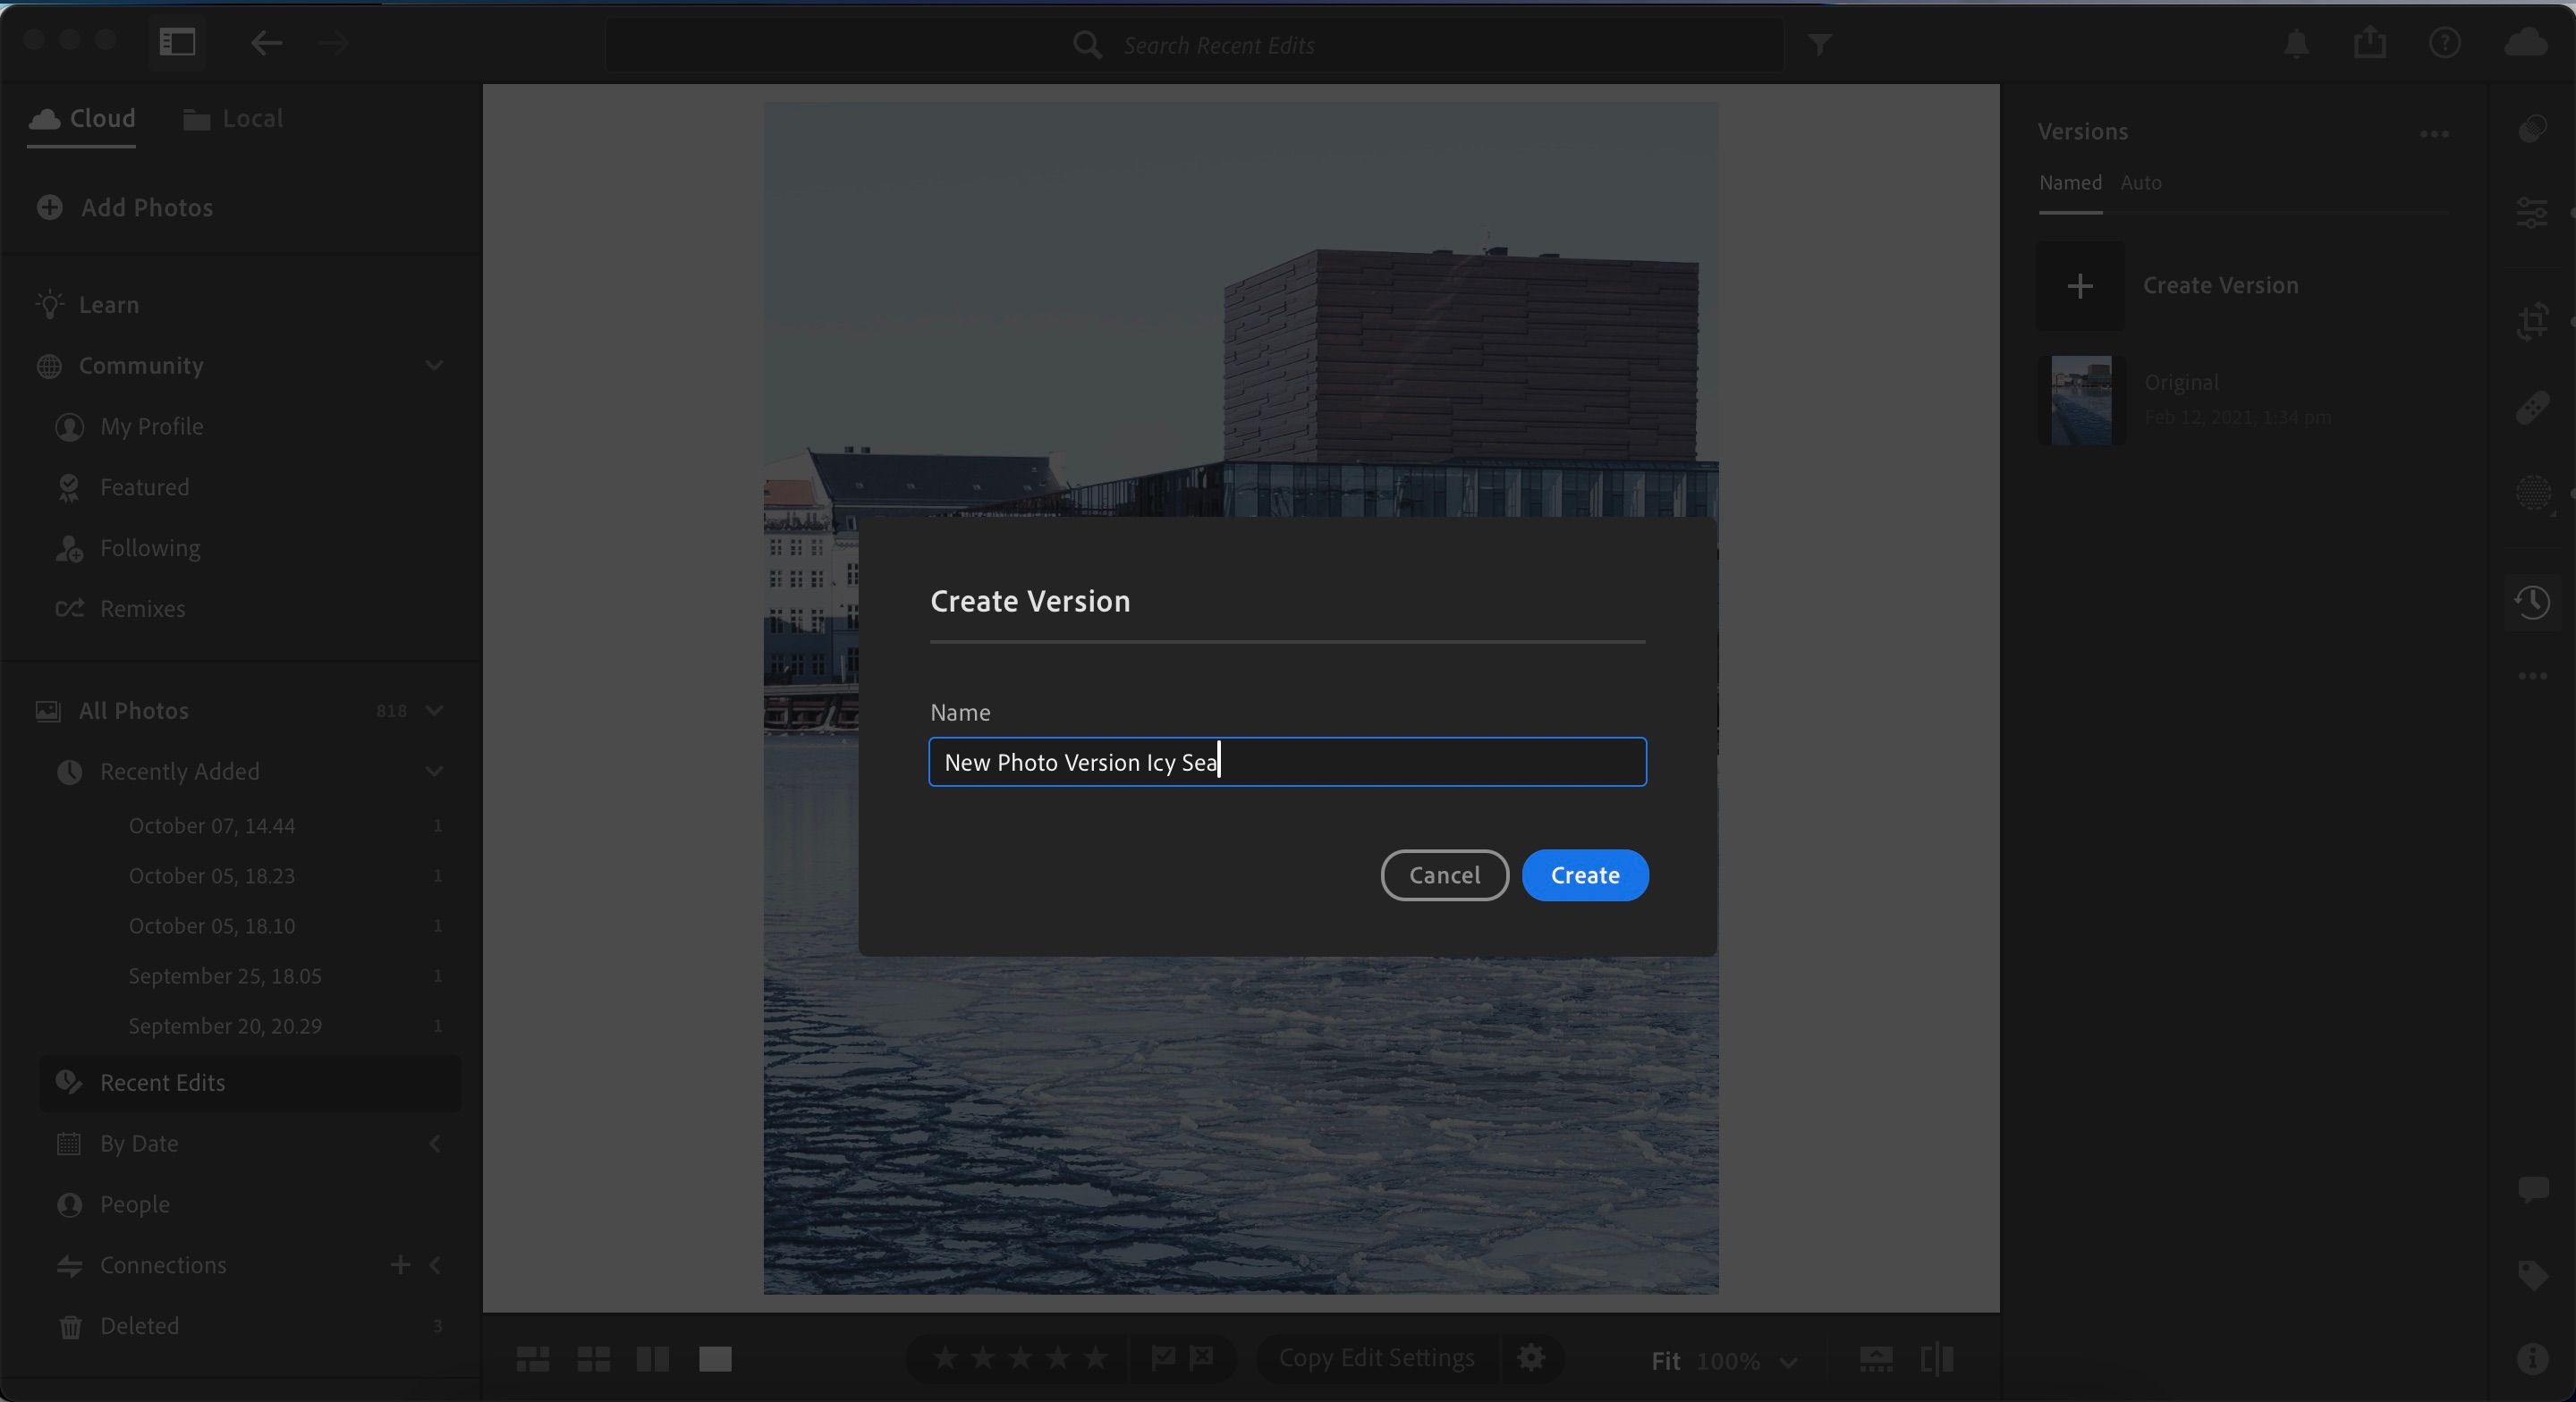The height and width of the screenshot is (1402, 2576).
Task: Toggle the filmstrip at the bottom
Action: [x=1876, y=1358]
